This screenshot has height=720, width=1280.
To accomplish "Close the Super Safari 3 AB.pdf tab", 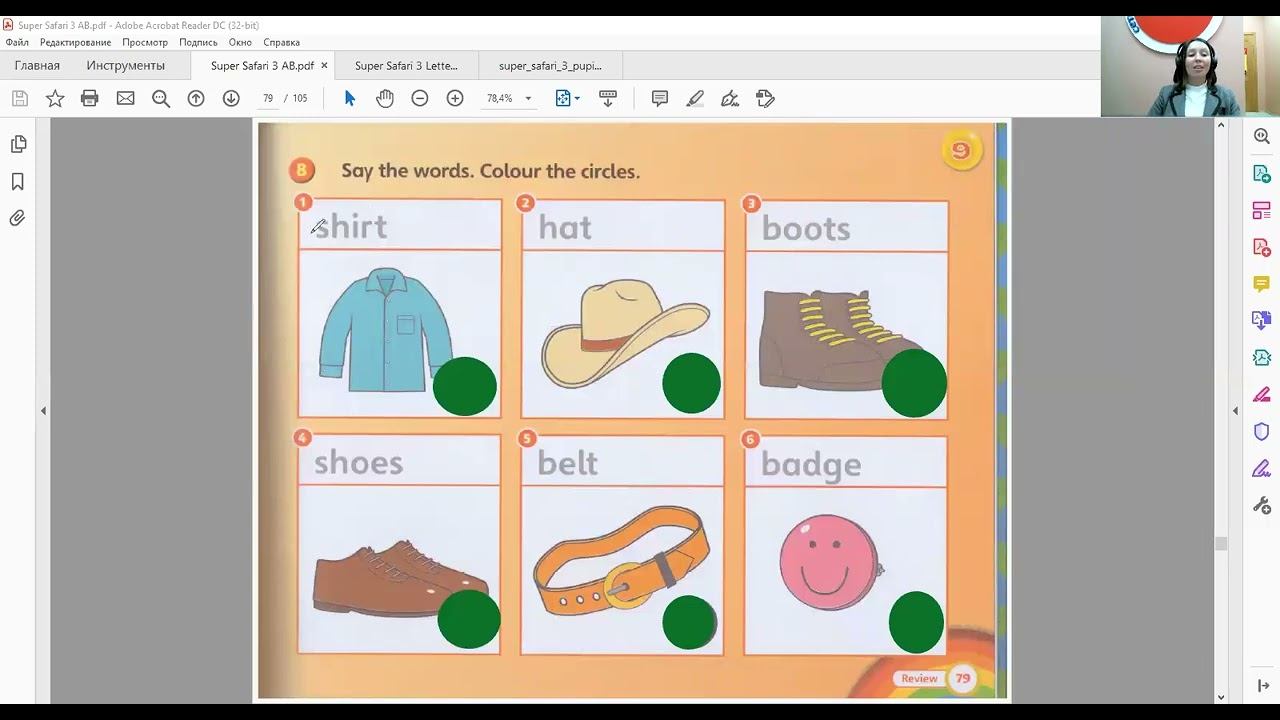I will click(324, 66).
